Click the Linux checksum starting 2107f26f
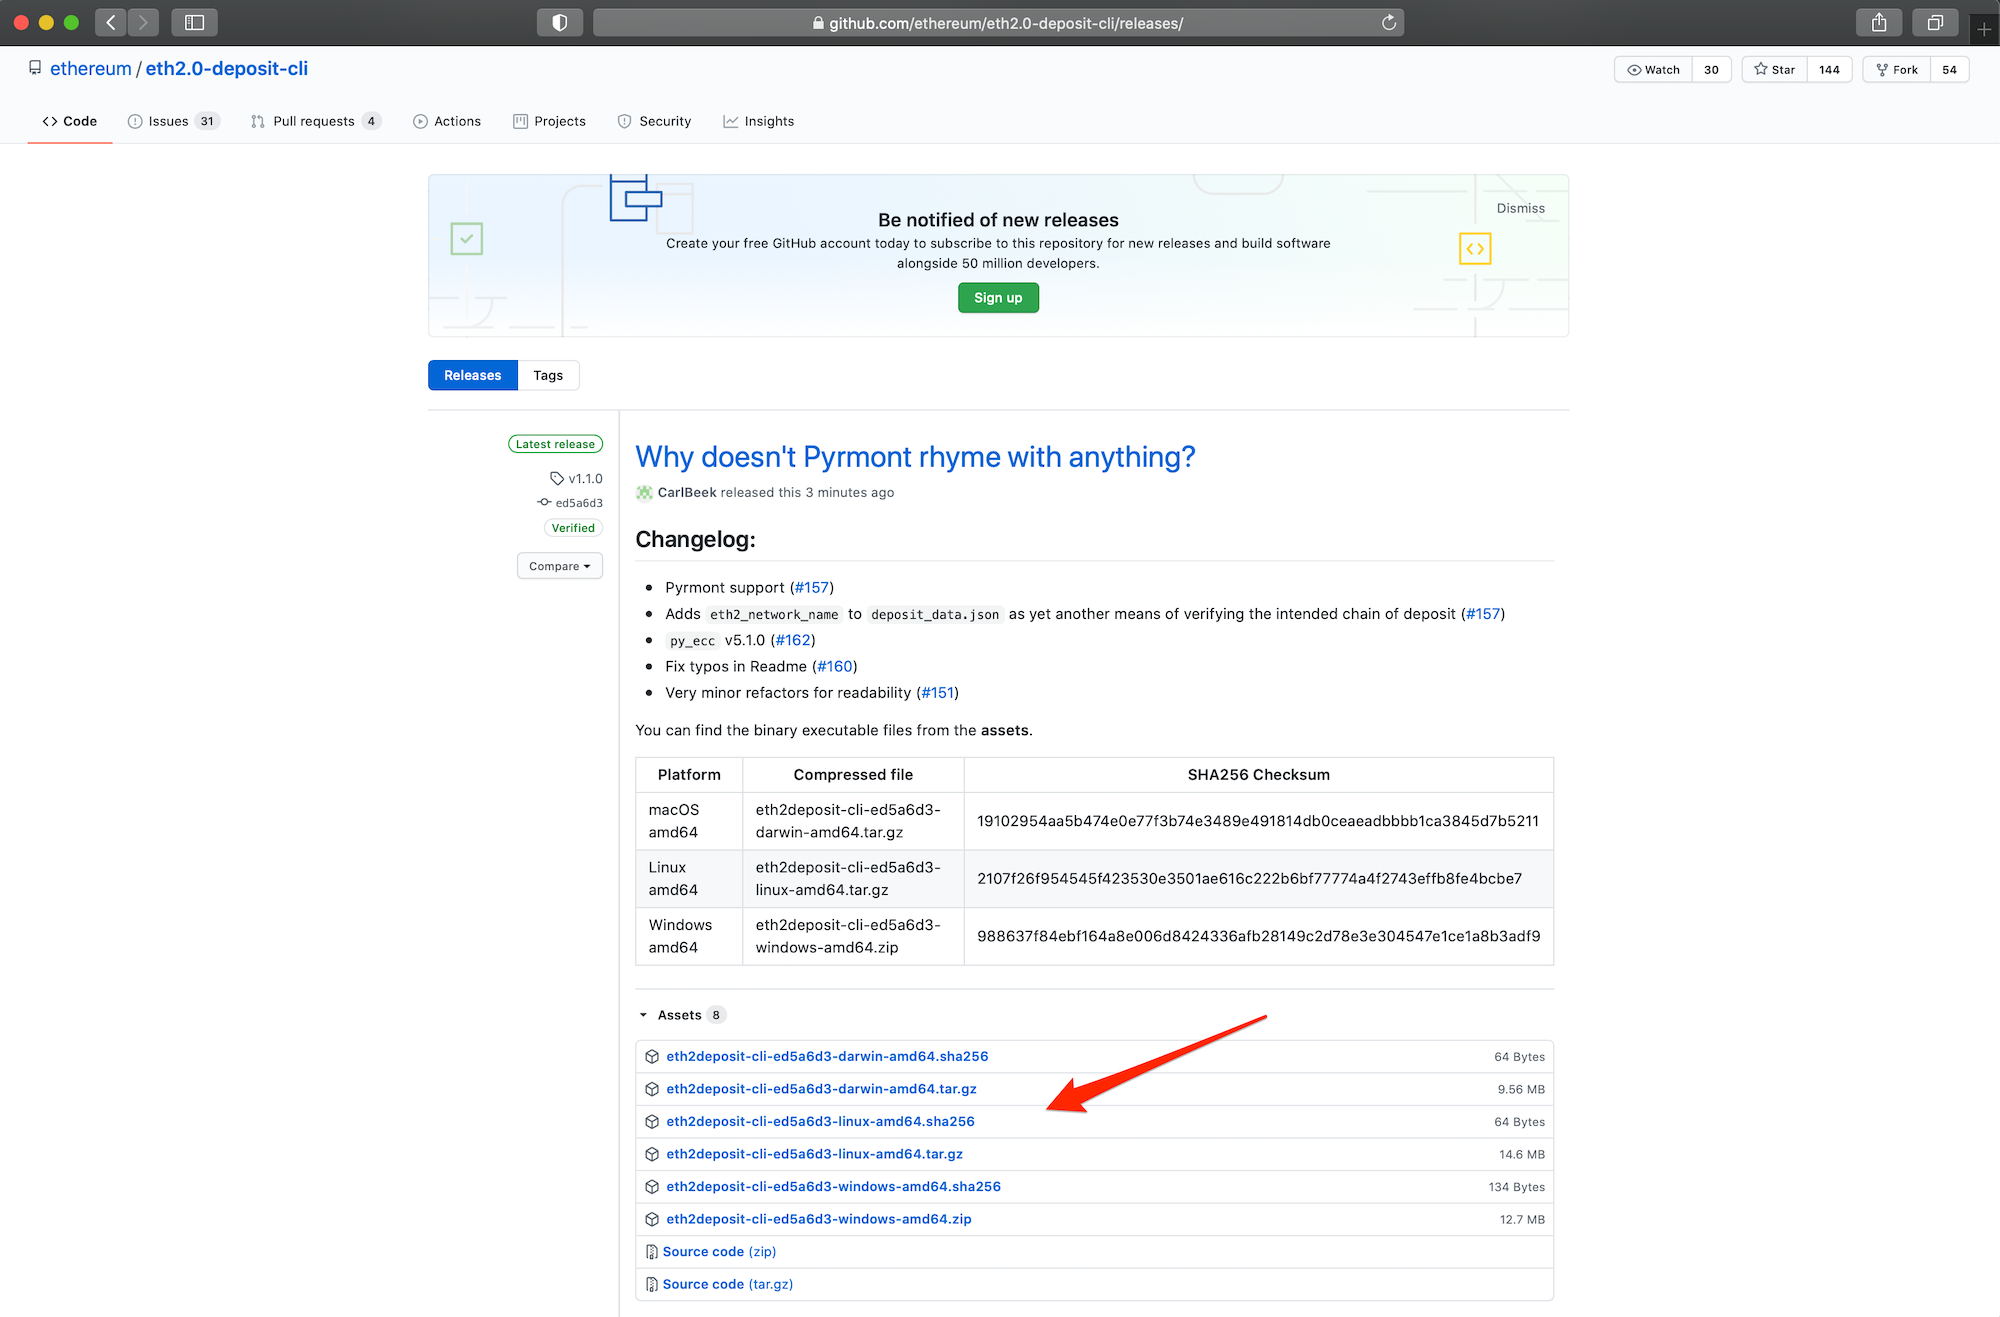 (x=1249, y=878)
